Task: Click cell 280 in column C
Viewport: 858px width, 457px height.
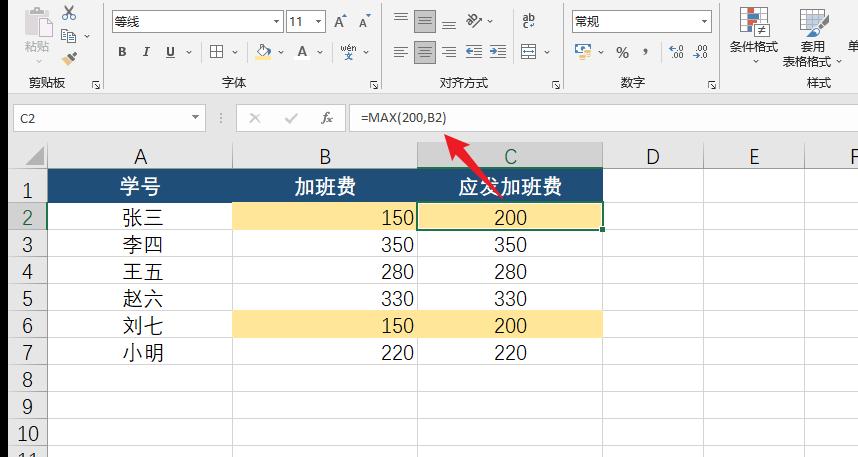Action: pos(510,271)
